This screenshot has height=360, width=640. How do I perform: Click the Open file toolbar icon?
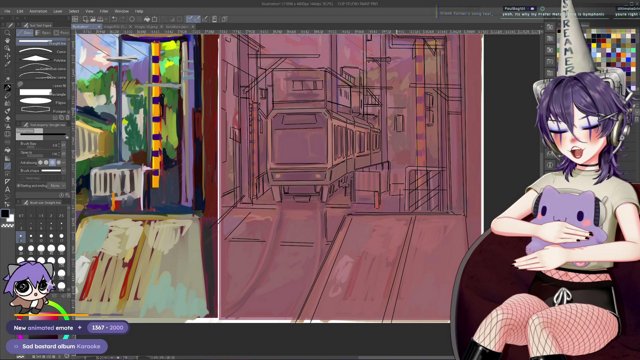(x=93, y=19)
